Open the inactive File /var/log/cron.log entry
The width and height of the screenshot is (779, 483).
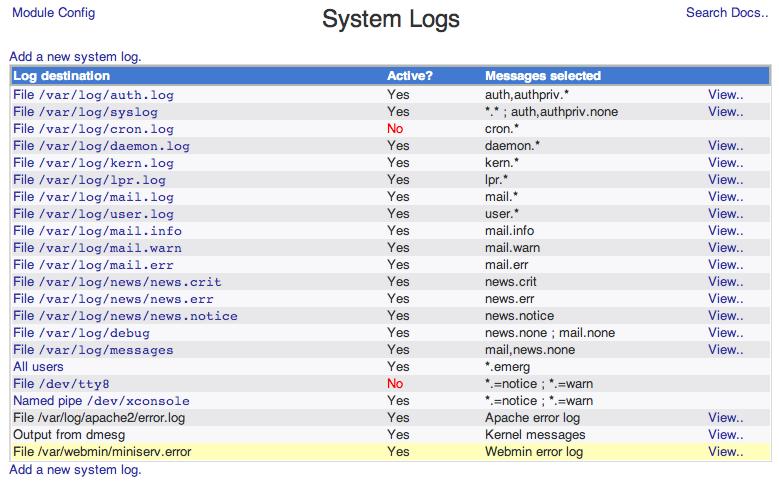(93, 129)
